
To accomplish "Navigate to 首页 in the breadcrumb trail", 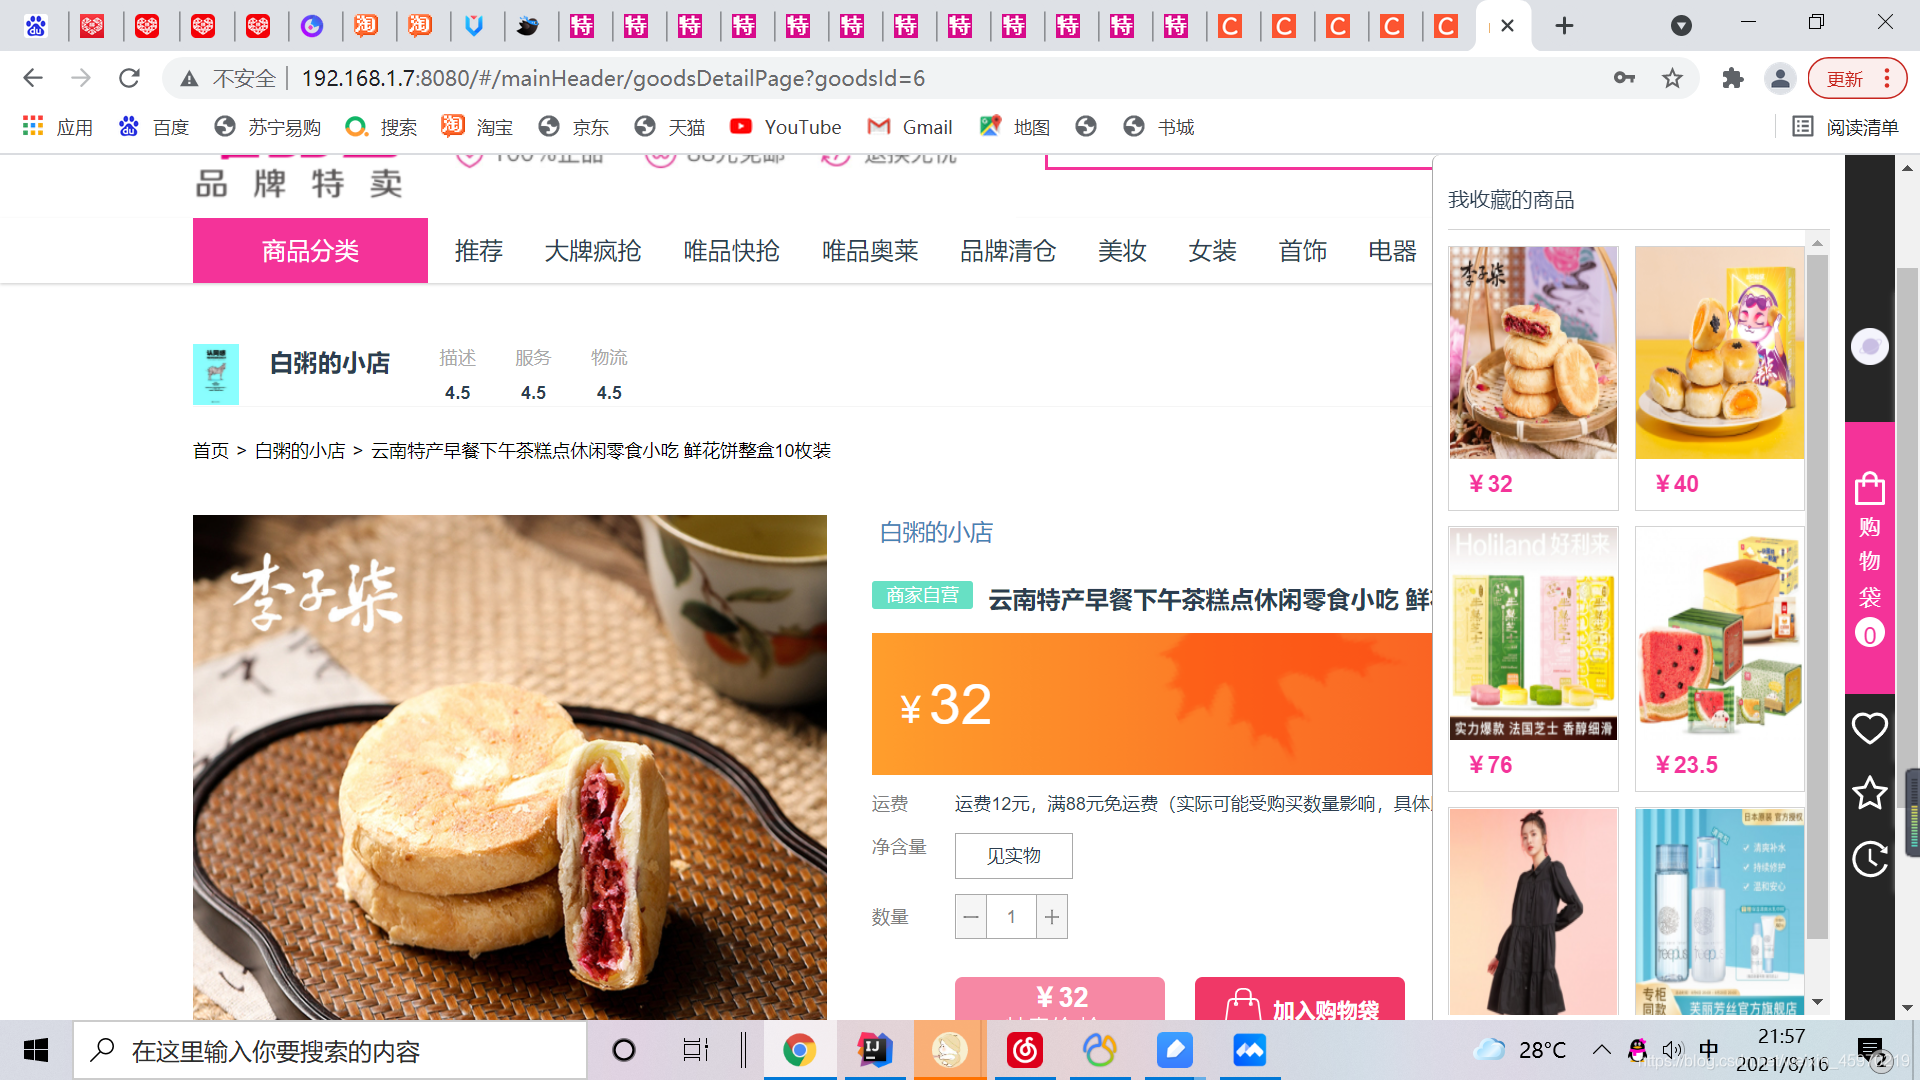I will [x=210, y=450].
